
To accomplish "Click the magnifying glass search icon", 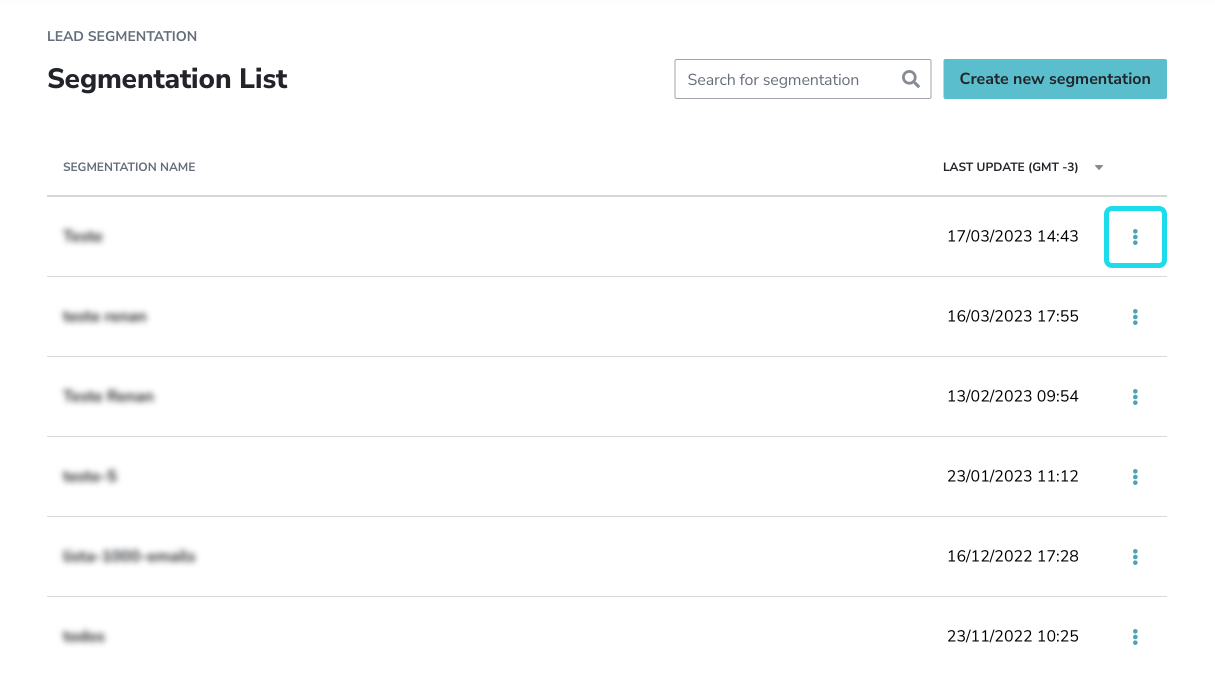I will point(910,80).
